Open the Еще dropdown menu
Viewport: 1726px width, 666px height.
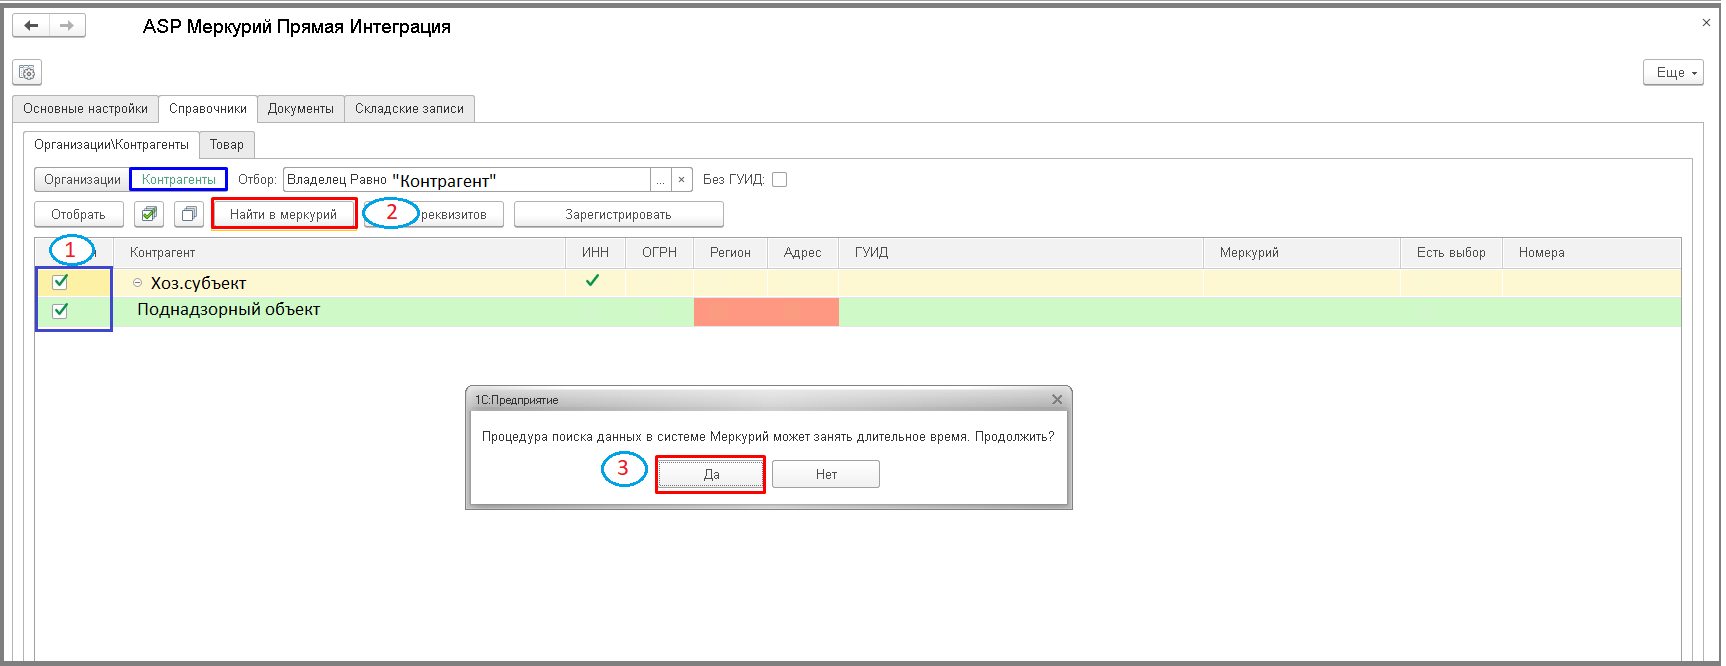click(1673, 72)
